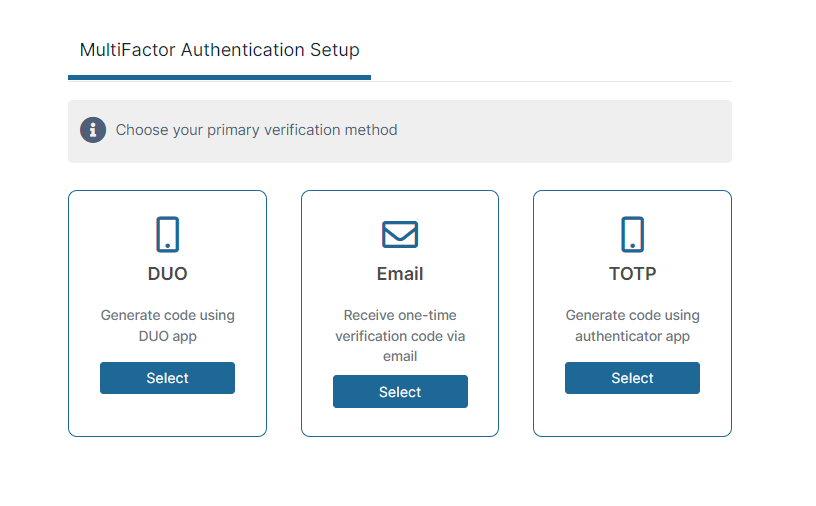The image size is (816, 506).
Task: Click the TOTP heading text
Action: (632, 273)
